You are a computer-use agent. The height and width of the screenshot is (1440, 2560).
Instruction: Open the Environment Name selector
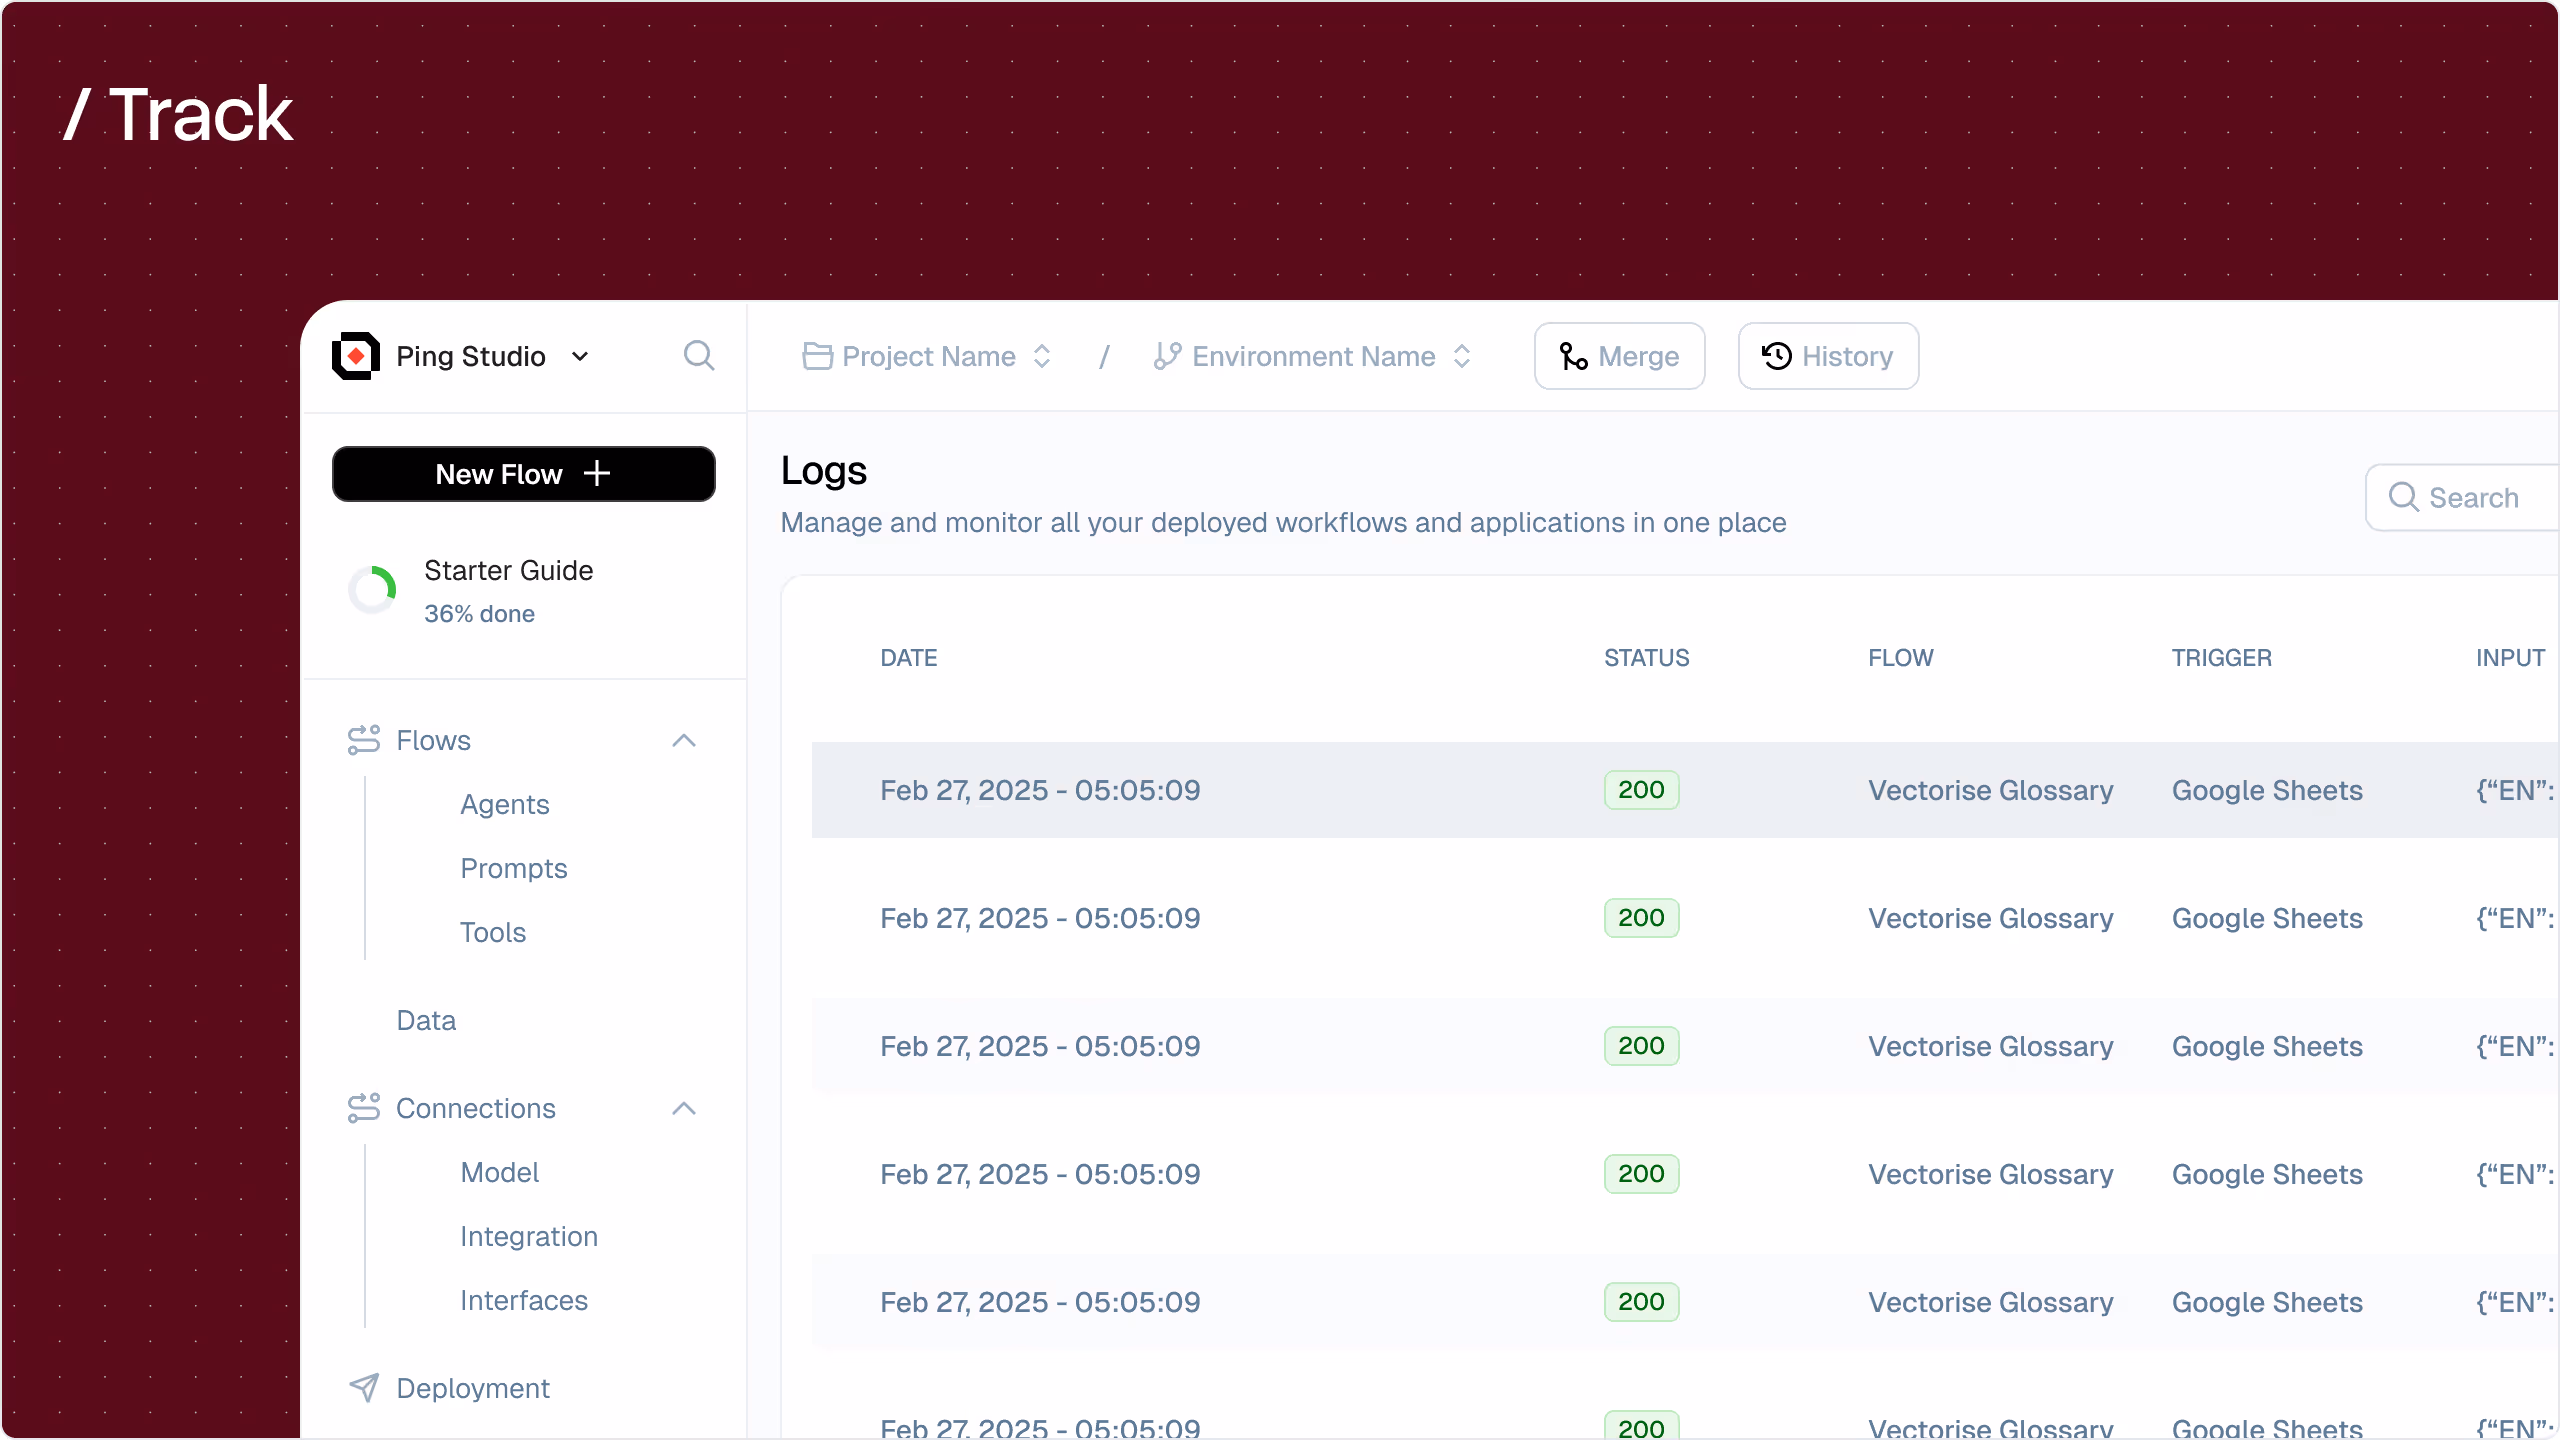pos(1312,356)
